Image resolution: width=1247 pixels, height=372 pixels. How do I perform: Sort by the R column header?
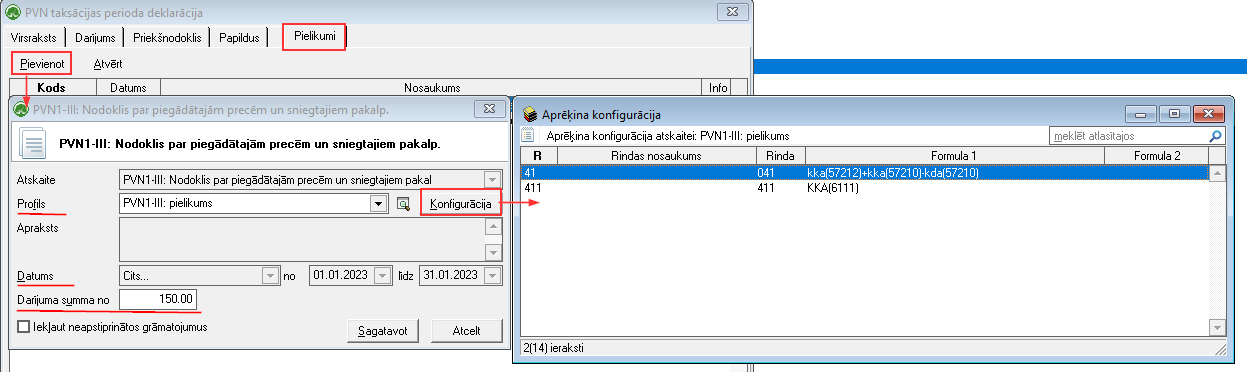pos(538,156)
